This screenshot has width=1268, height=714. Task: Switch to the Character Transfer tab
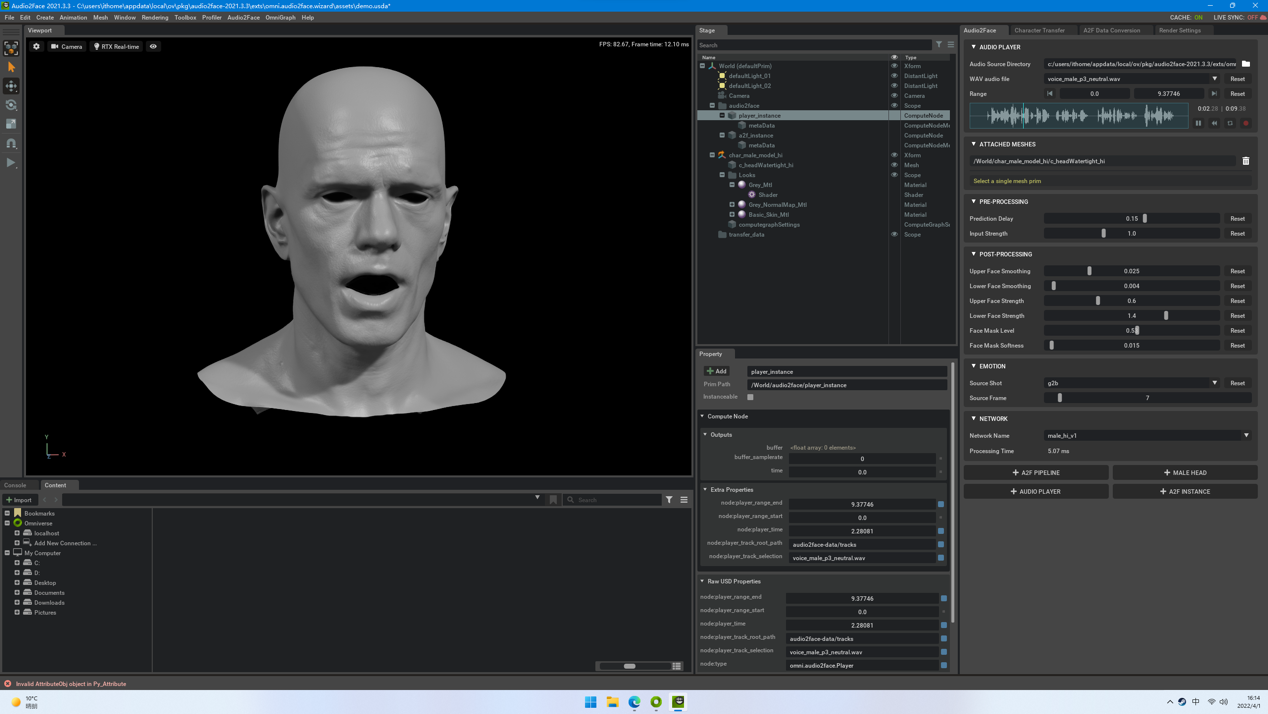1039,30
